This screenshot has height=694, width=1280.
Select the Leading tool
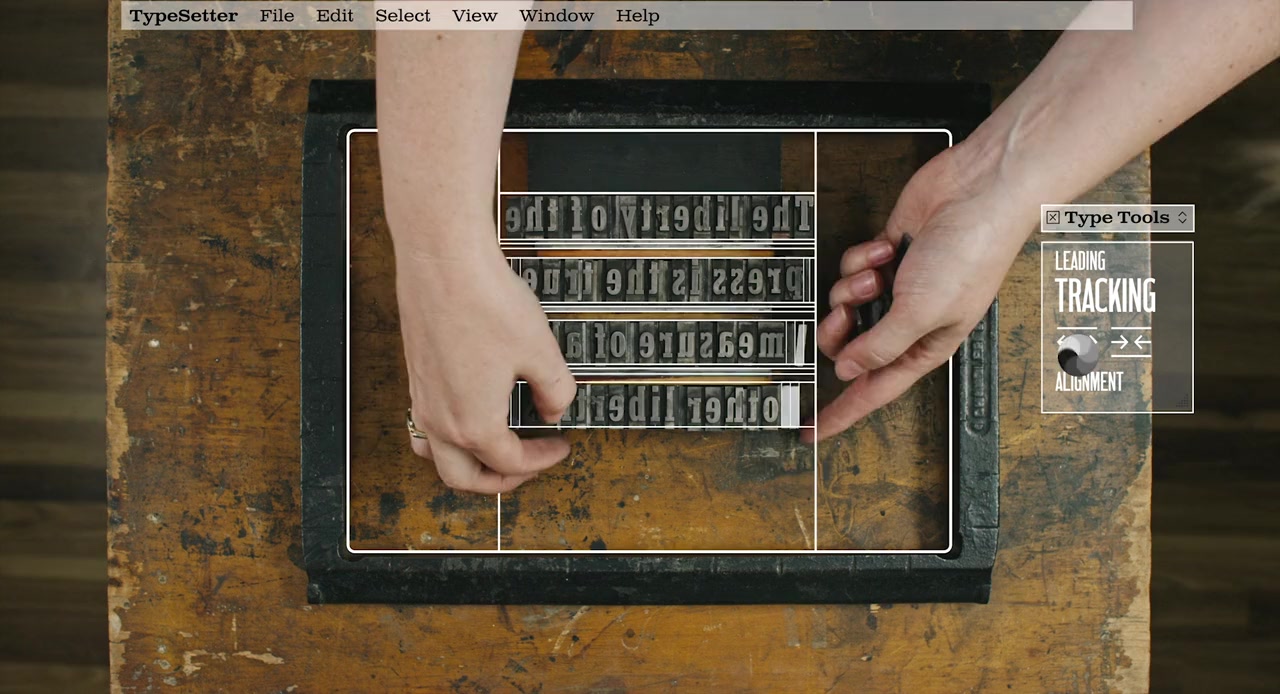tap(1080, 262)
